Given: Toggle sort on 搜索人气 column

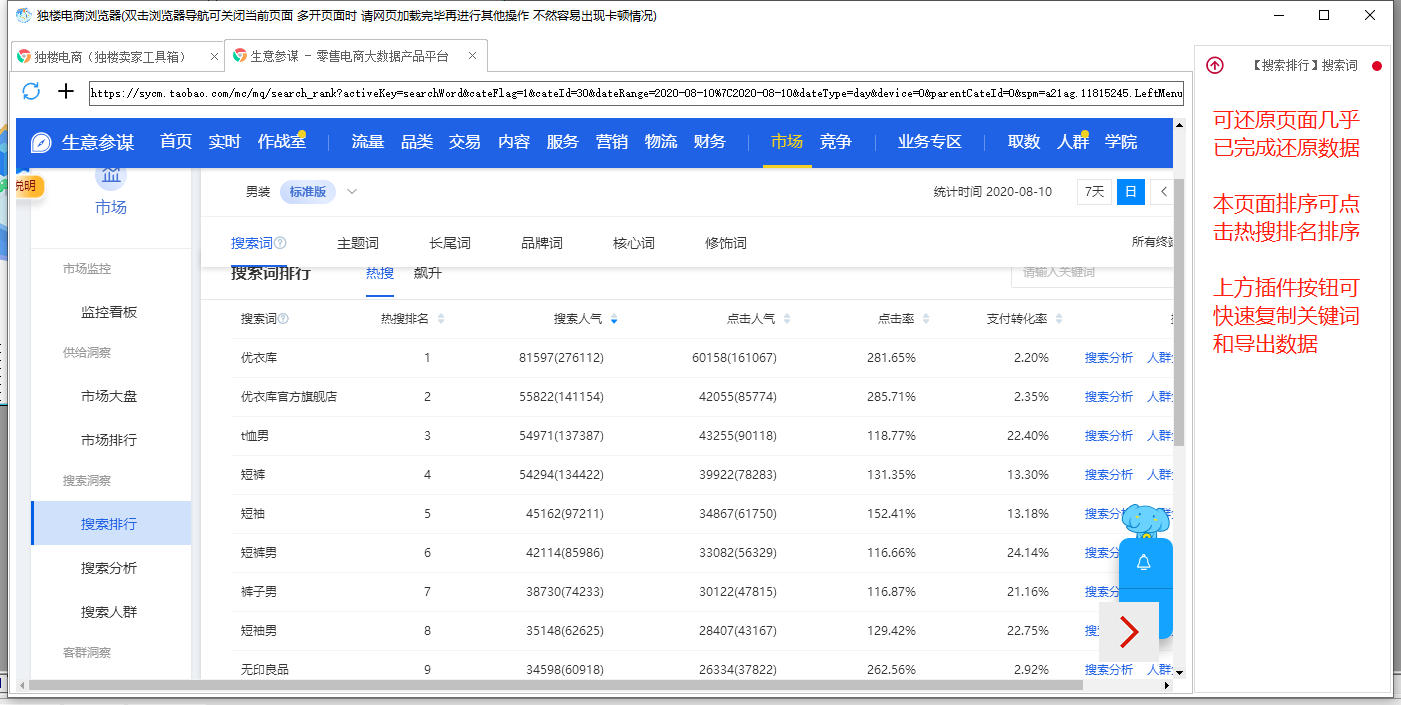Looking at the screenshot, I should (614, 319).
